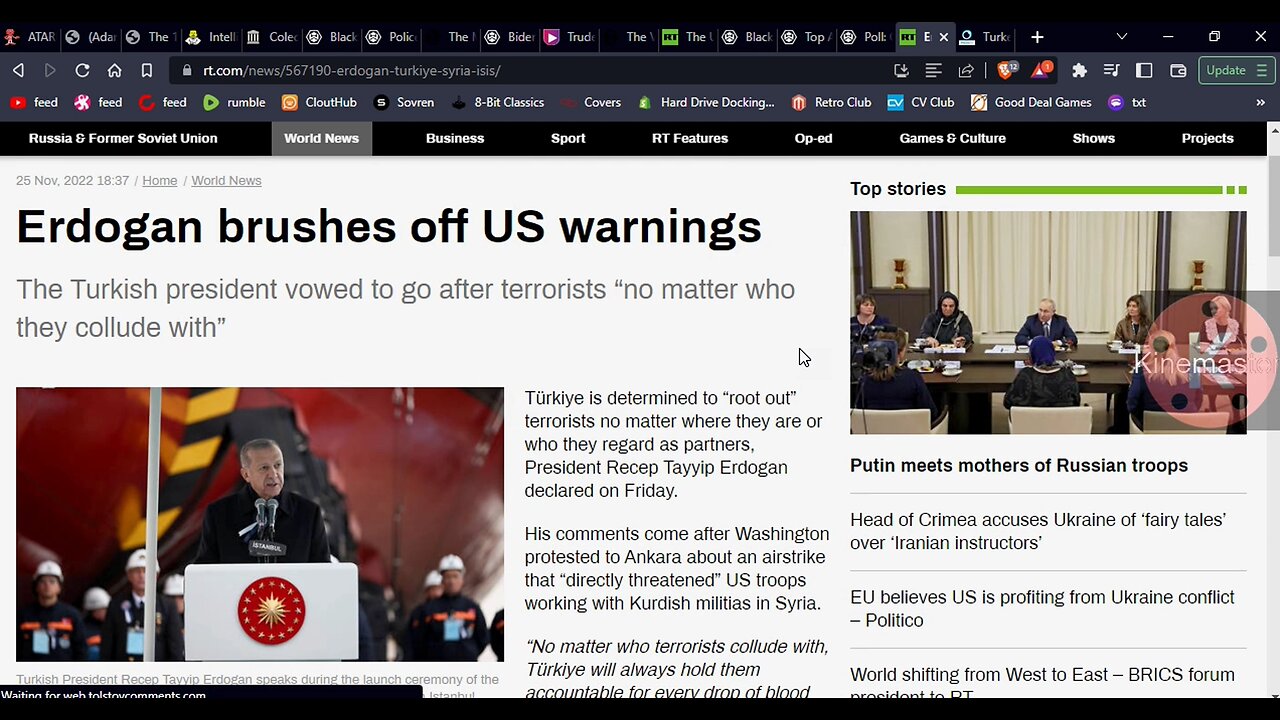The height and width of the screenshot is (720, 1280).
Task: Close the active RT tab
Action: point(943,37)
